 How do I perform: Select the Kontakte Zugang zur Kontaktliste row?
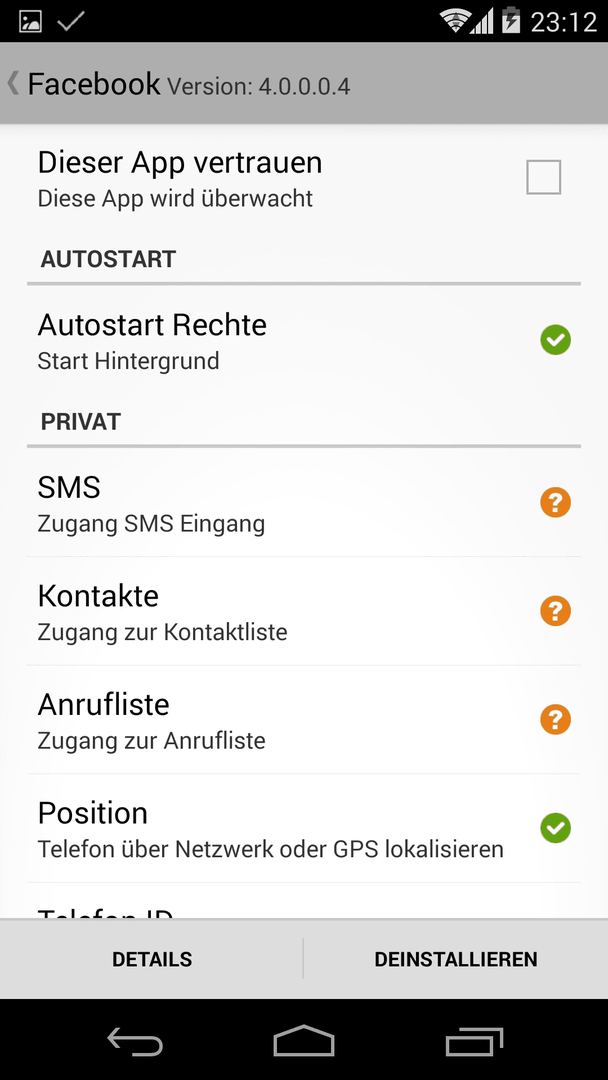click(304, 612)
